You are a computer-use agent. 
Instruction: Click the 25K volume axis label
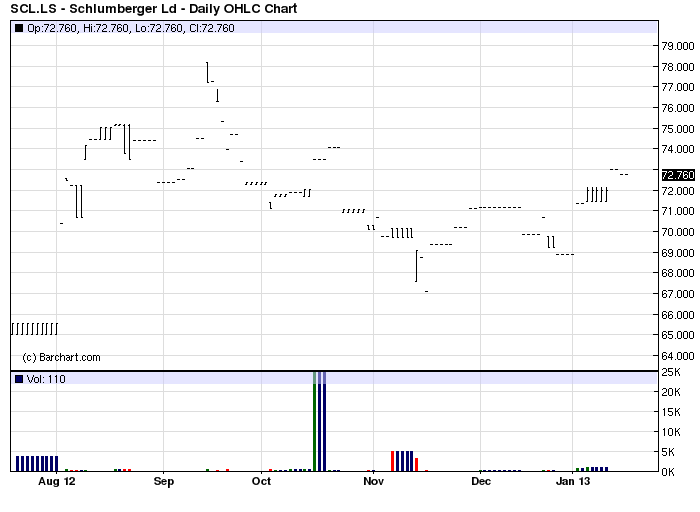coord(671,372)
